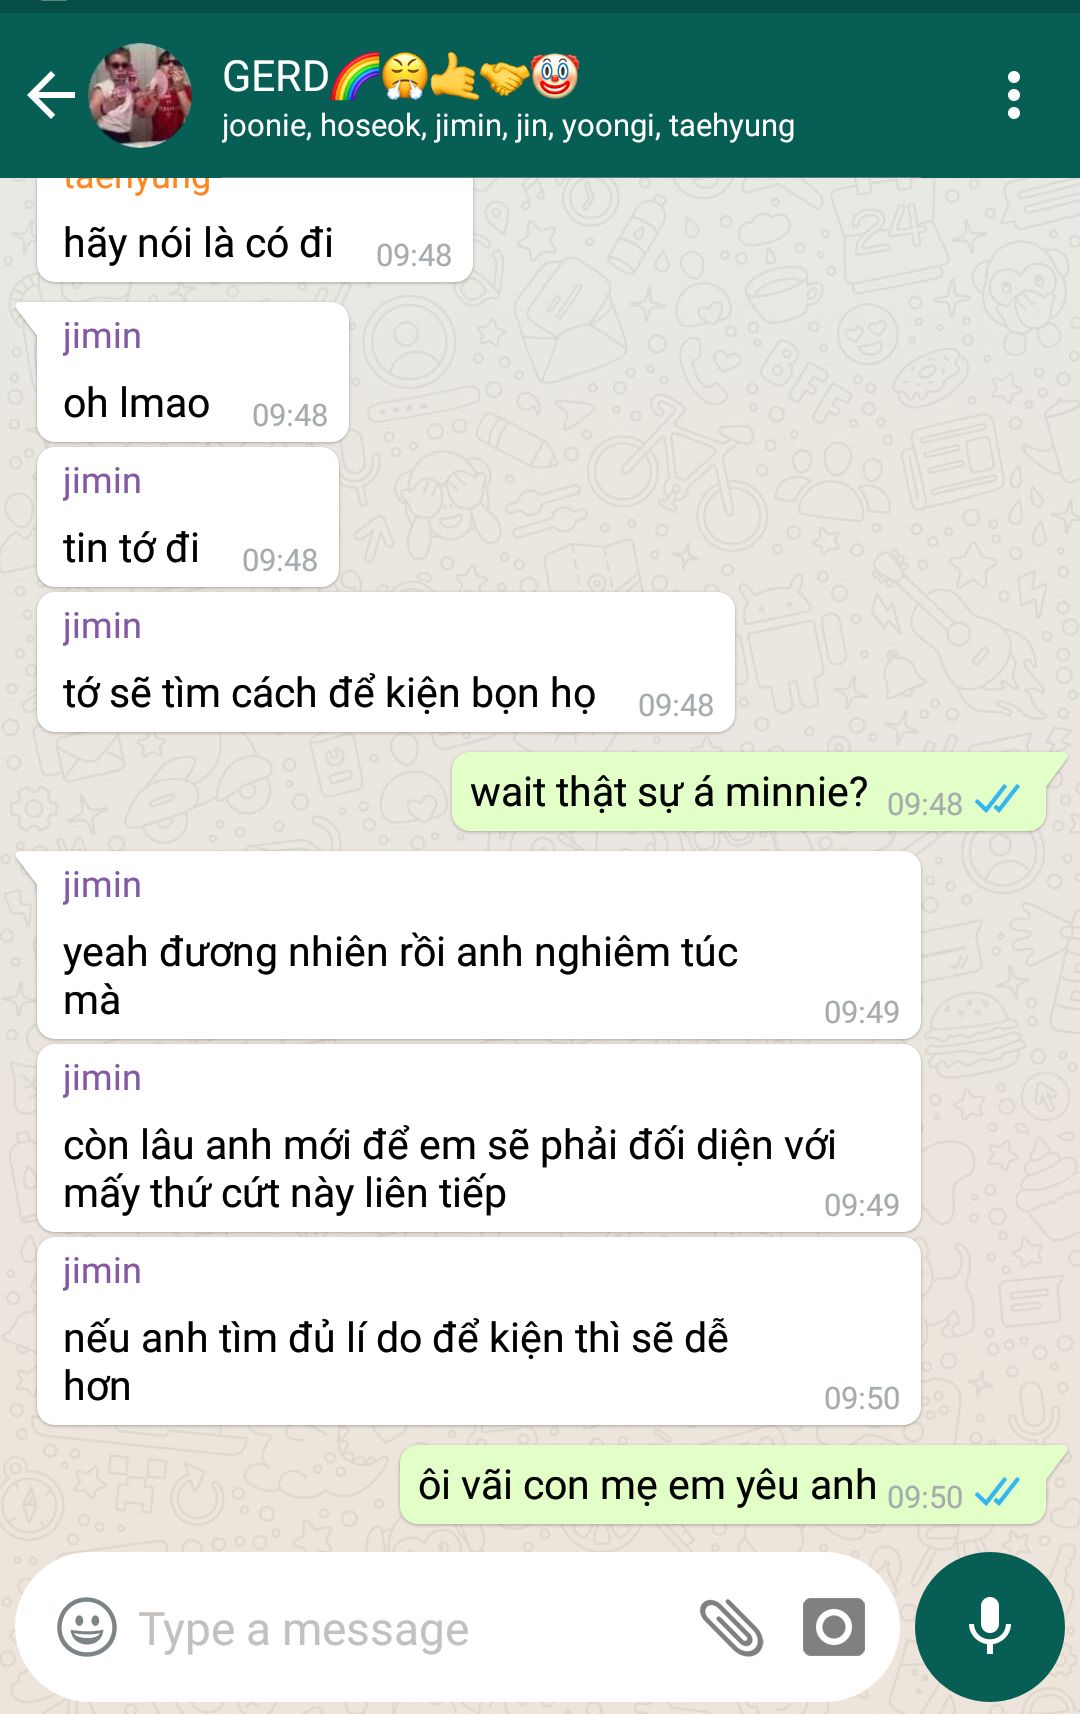Tap the 'wait thật sự á minnie?' message
The image size is (1080, 1714).
748,792
